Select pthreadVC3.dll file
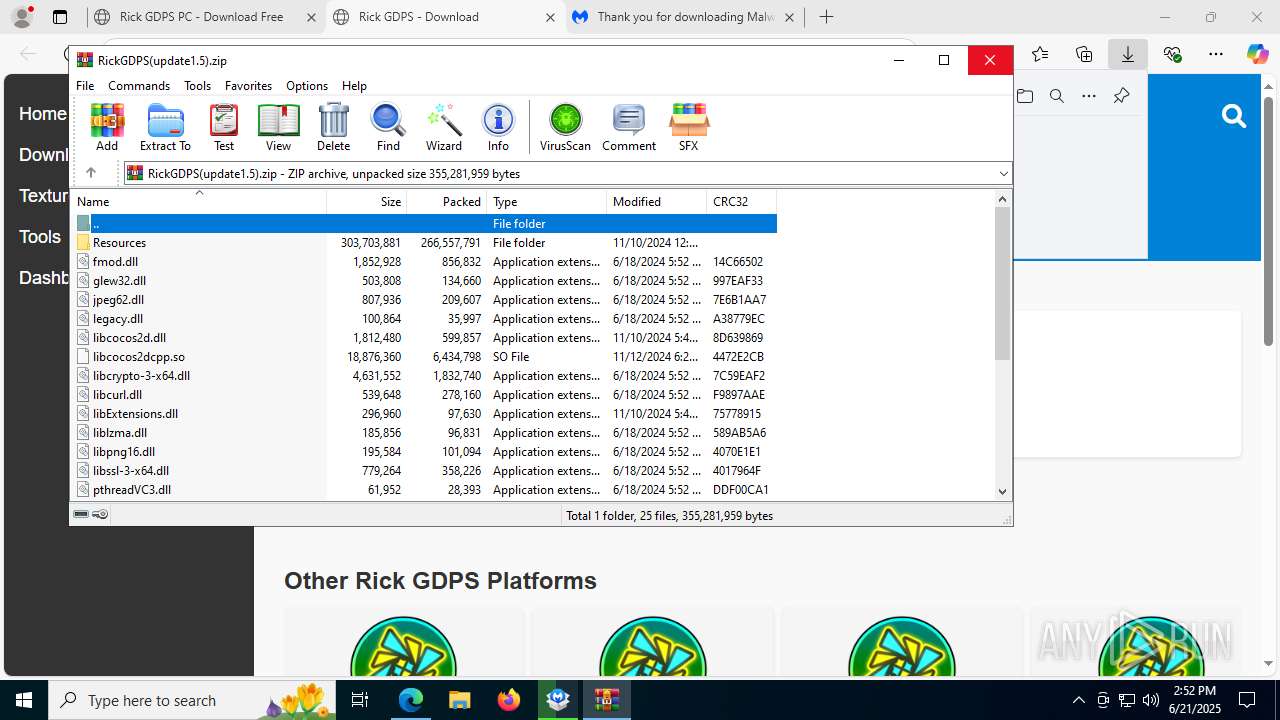Screen dimensions: 1280x720 click(425, 490)
